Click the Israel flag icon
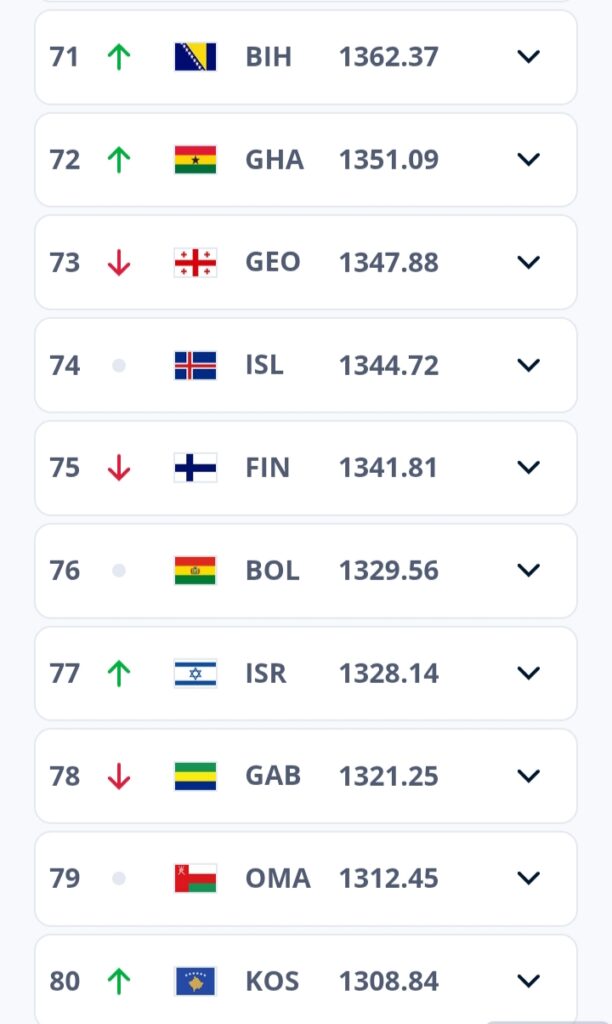612x1024 pixels. click(x=195, y=674)
